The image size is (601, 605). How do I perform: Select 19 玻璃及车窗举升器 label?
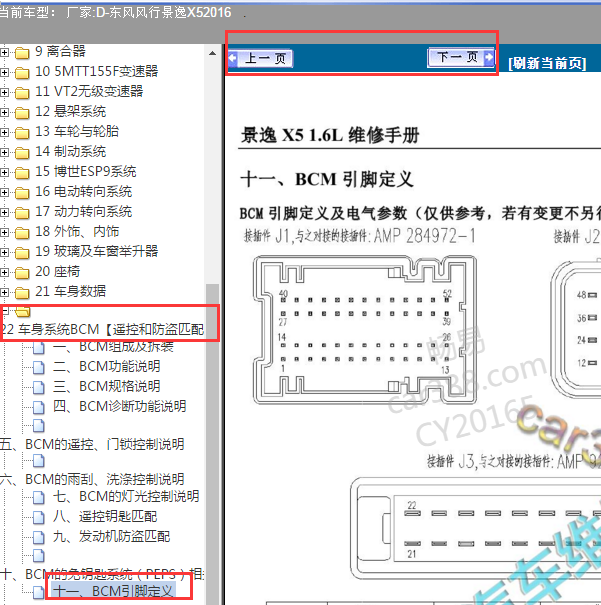96,252
